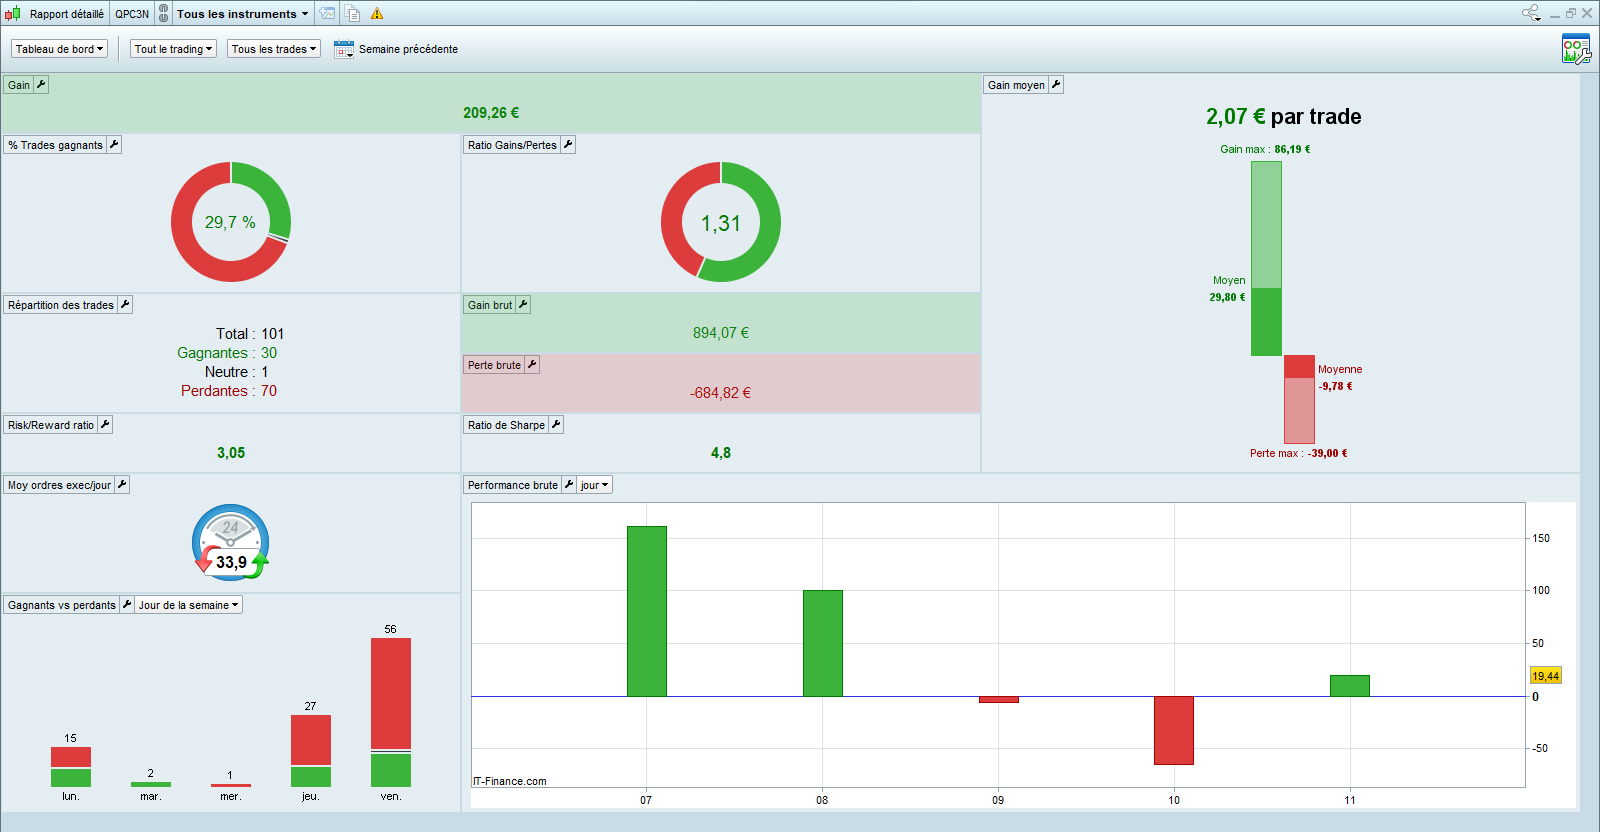Screen dimensions: 1600x832
Task: Click the copy report icon
Action: [353, 14]
